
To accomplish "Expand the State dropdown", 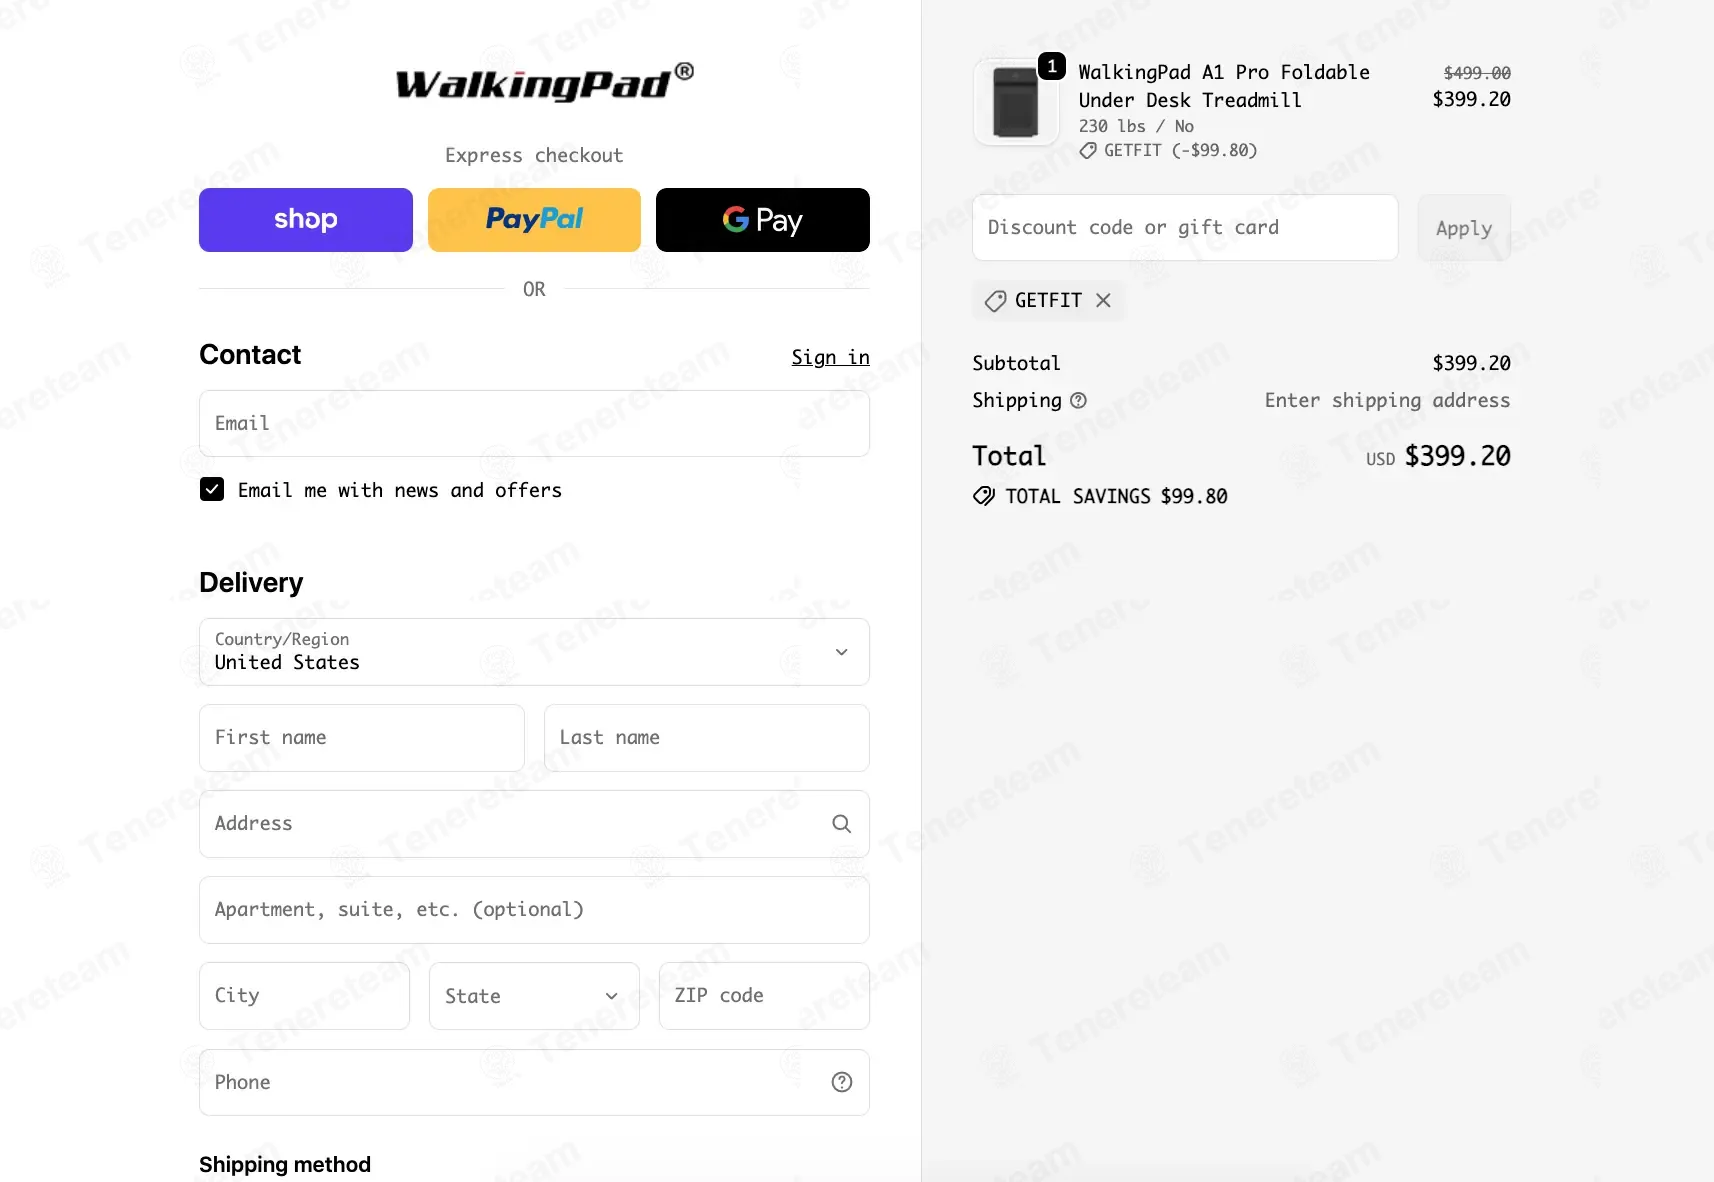I will click(534, 996).
